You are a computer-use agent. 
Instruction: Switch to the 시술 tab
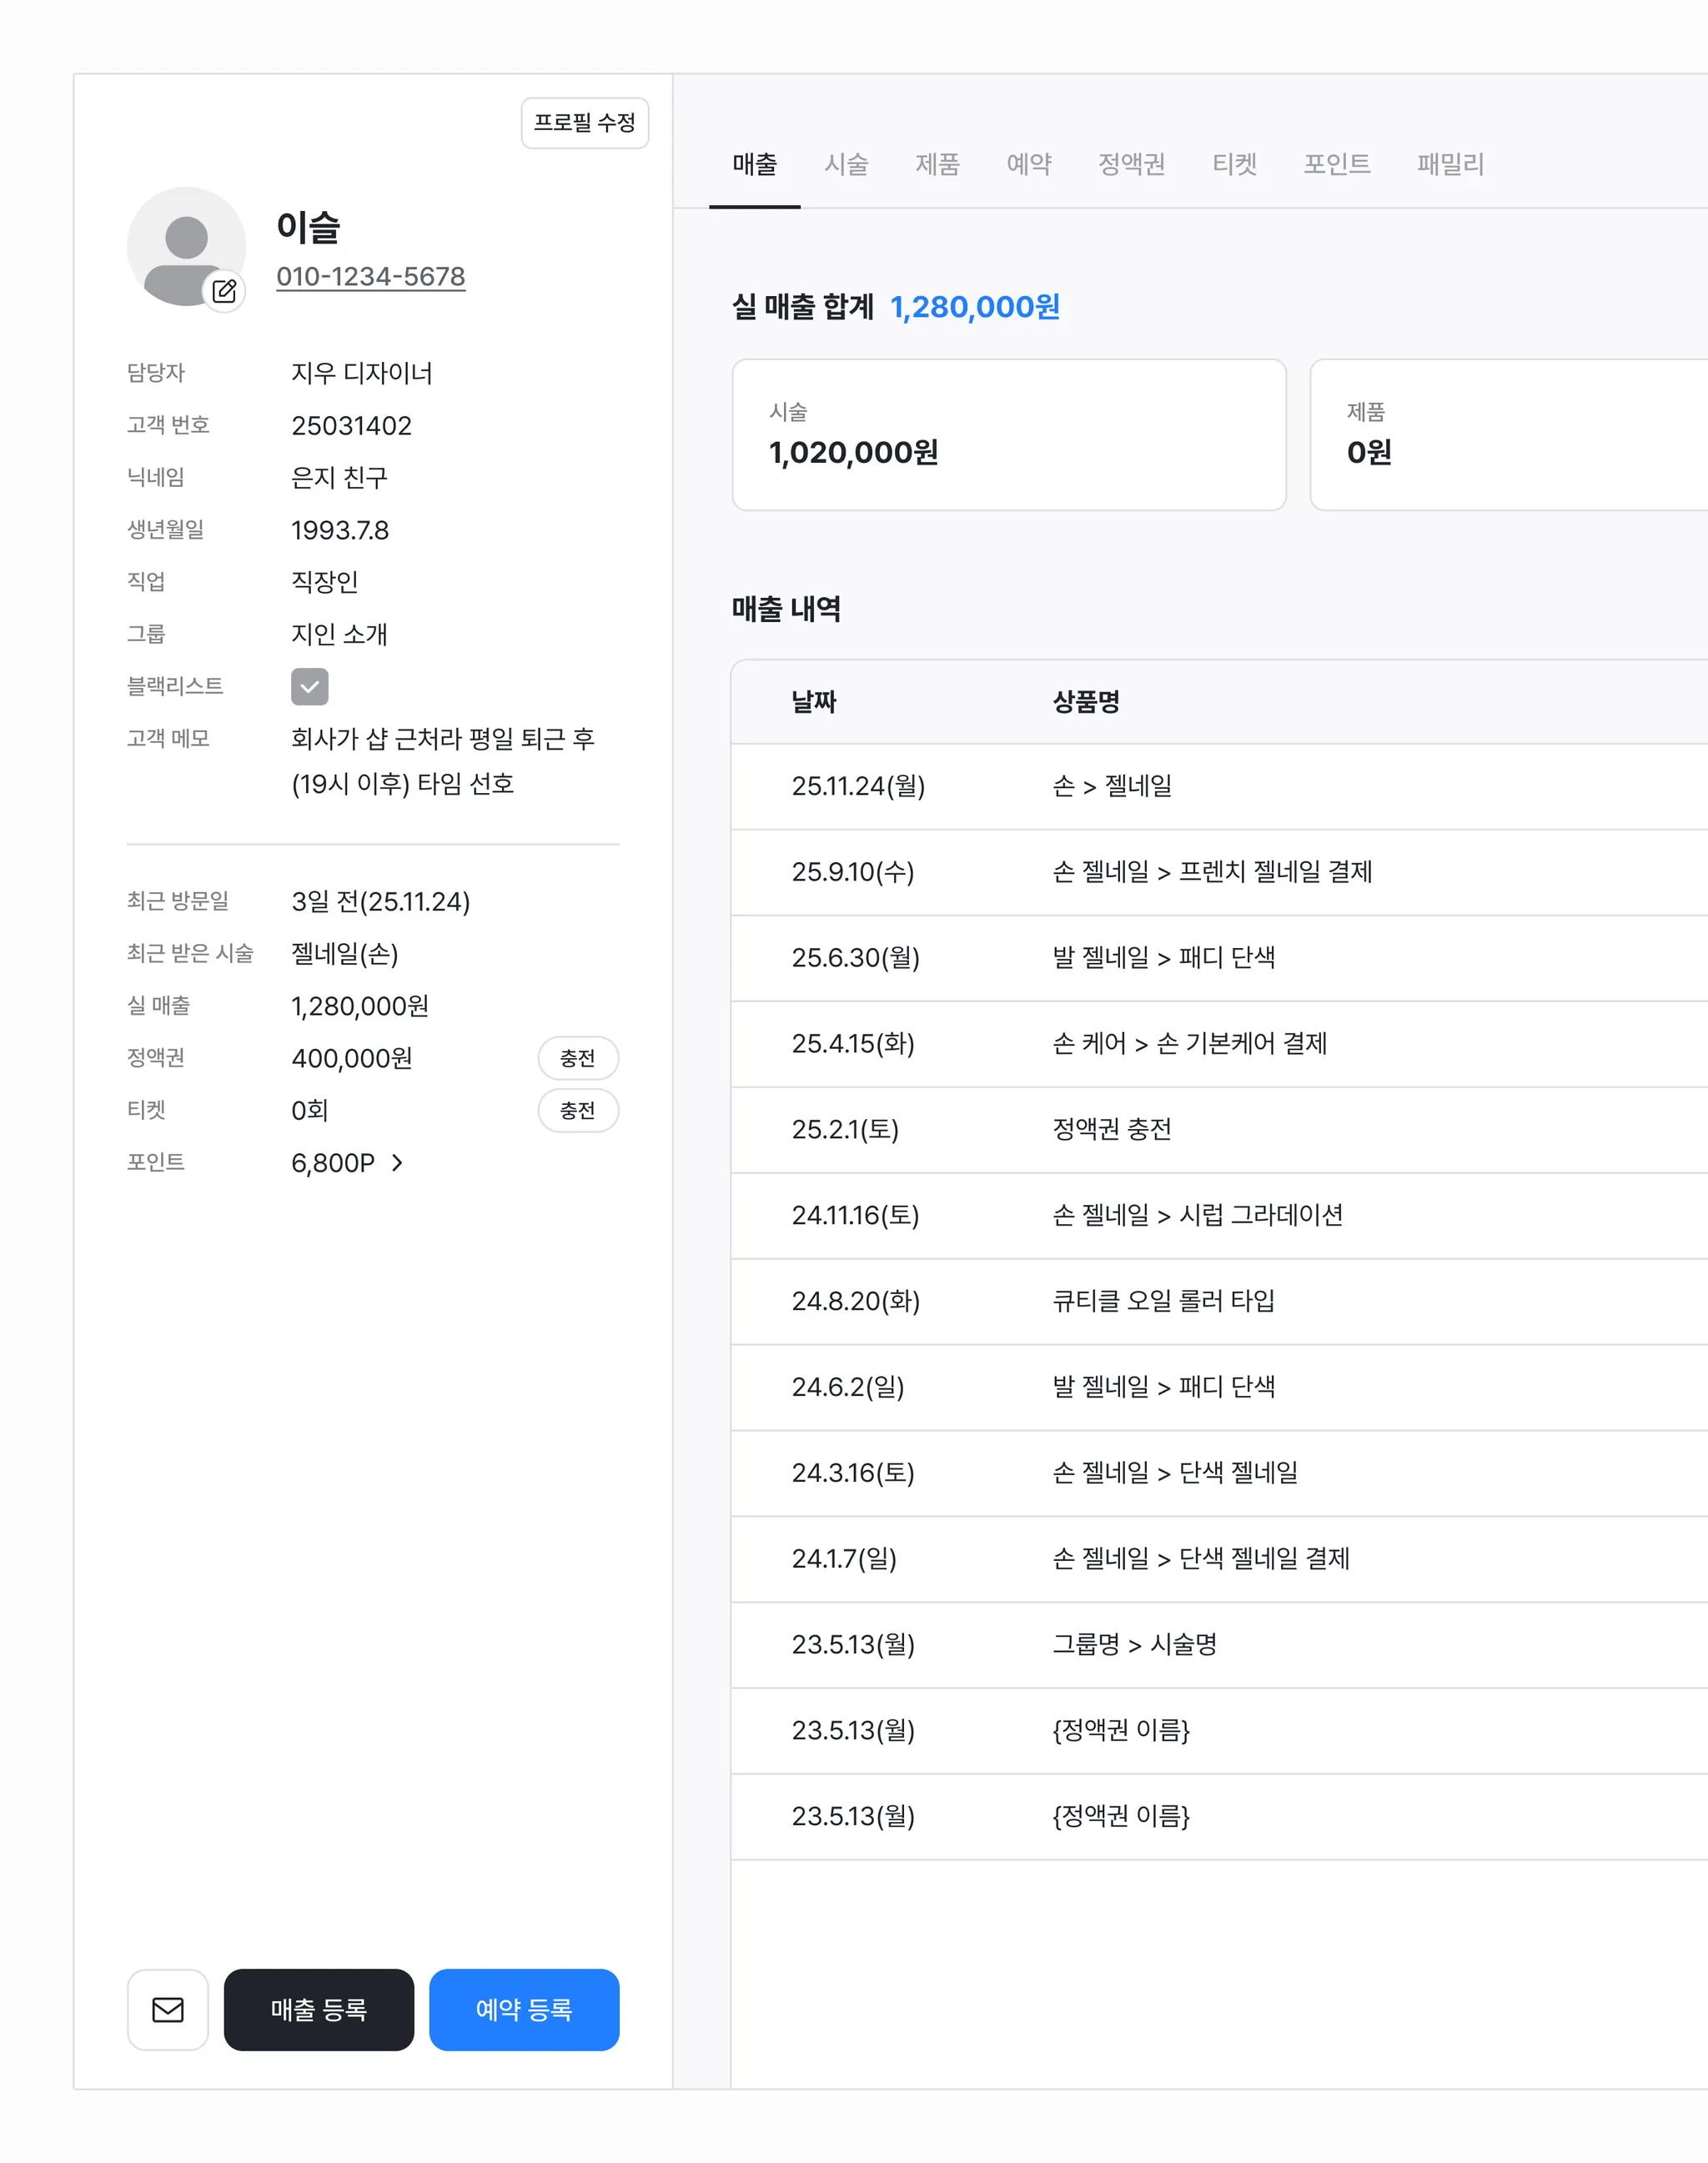[x=845, y=164]
